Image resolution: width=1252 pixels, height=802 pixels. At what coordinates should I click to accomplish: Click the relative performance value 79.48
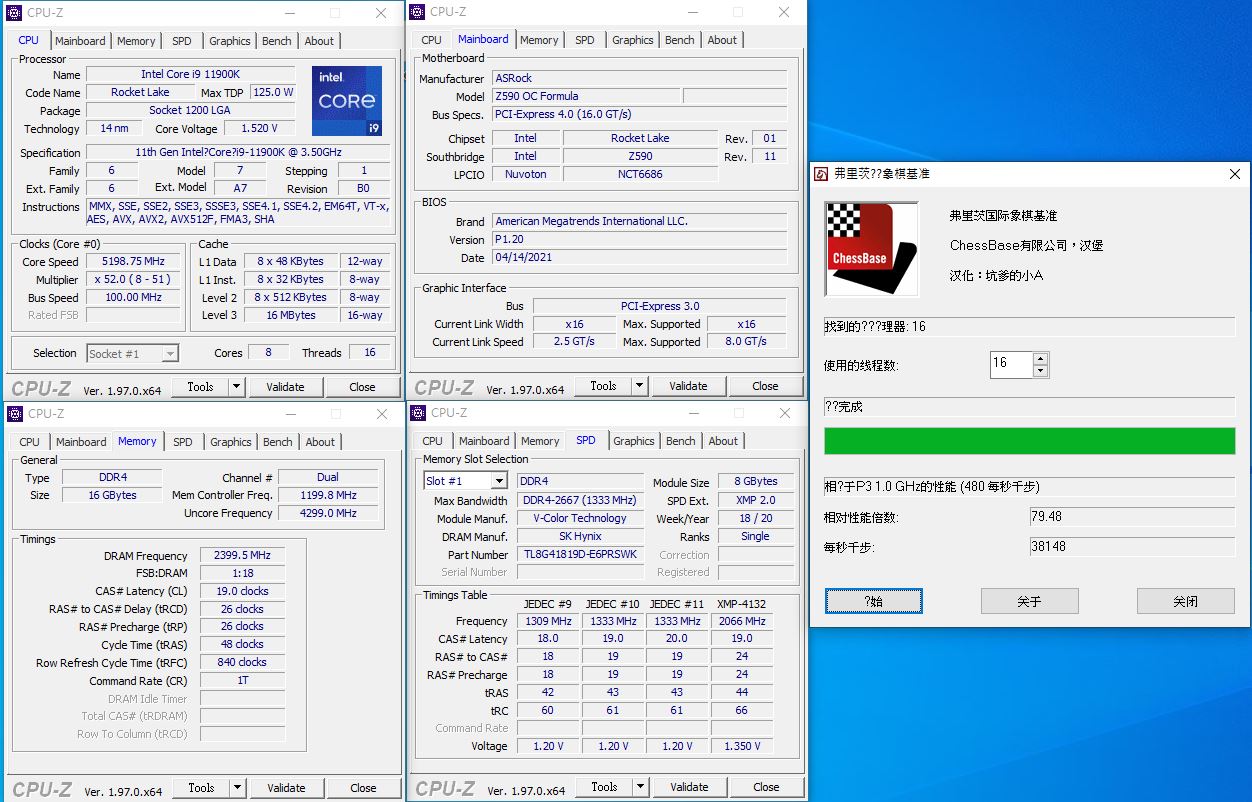(1132, 517)
